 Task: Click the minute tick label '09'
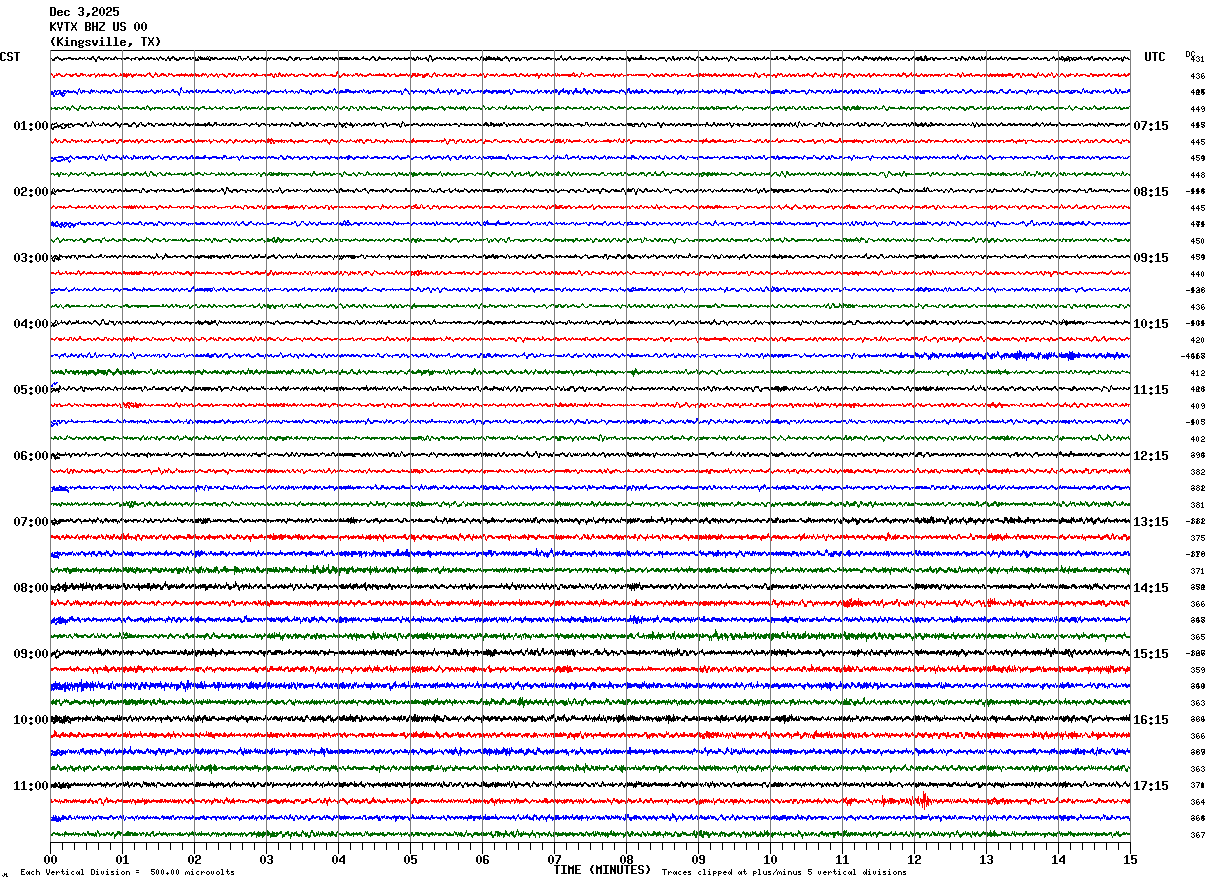pyautogui.click(x=698, y=859)
